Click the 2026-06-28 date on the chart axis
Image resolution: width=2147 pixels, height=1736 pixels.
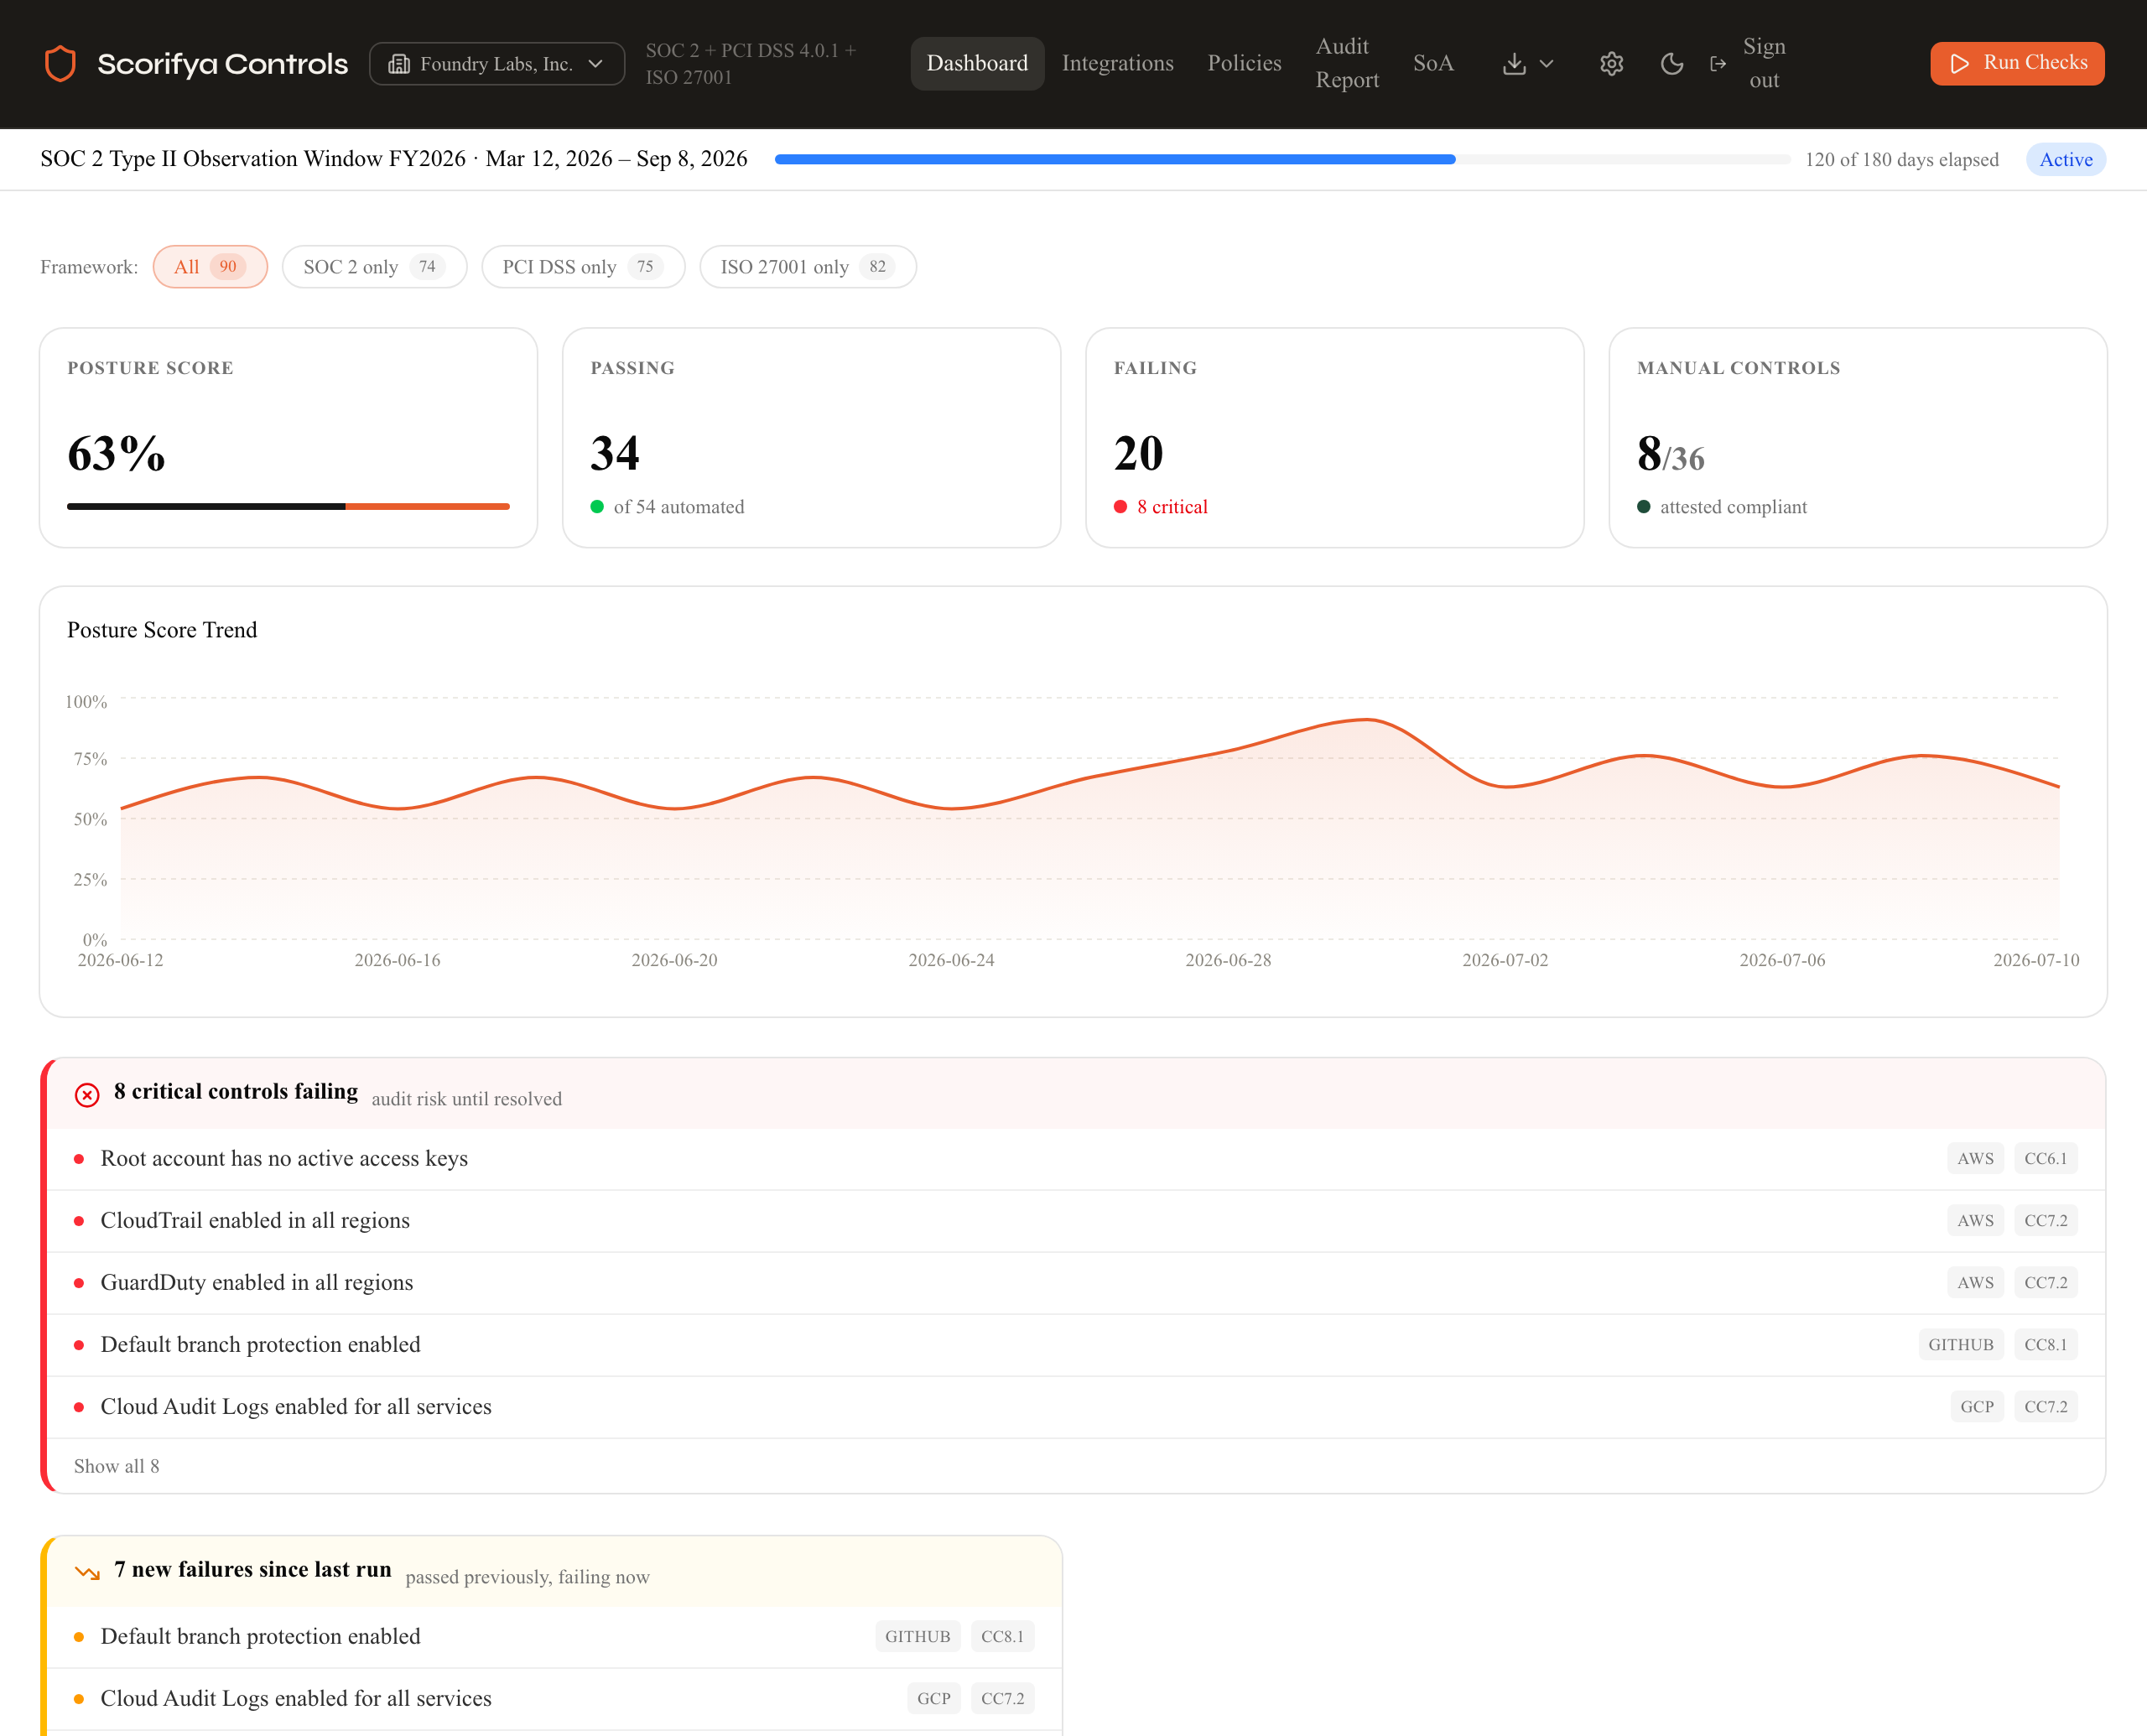tap(1228, 961)
